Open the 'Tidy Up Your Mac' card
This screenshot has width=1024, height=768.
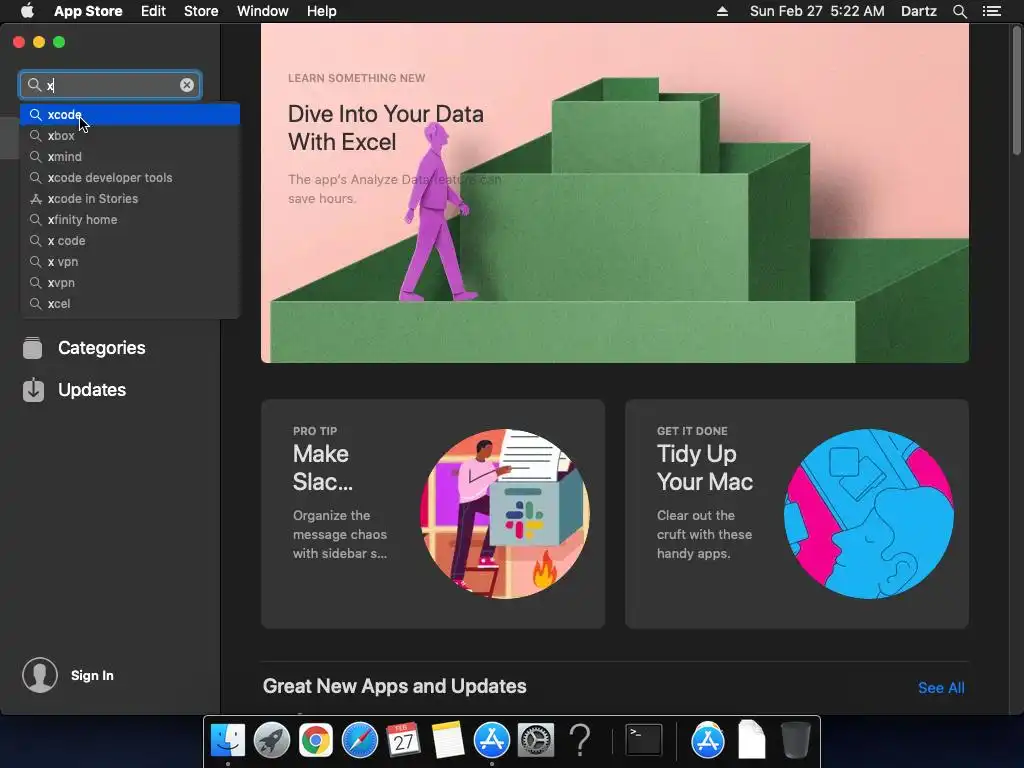click(797, 514)
